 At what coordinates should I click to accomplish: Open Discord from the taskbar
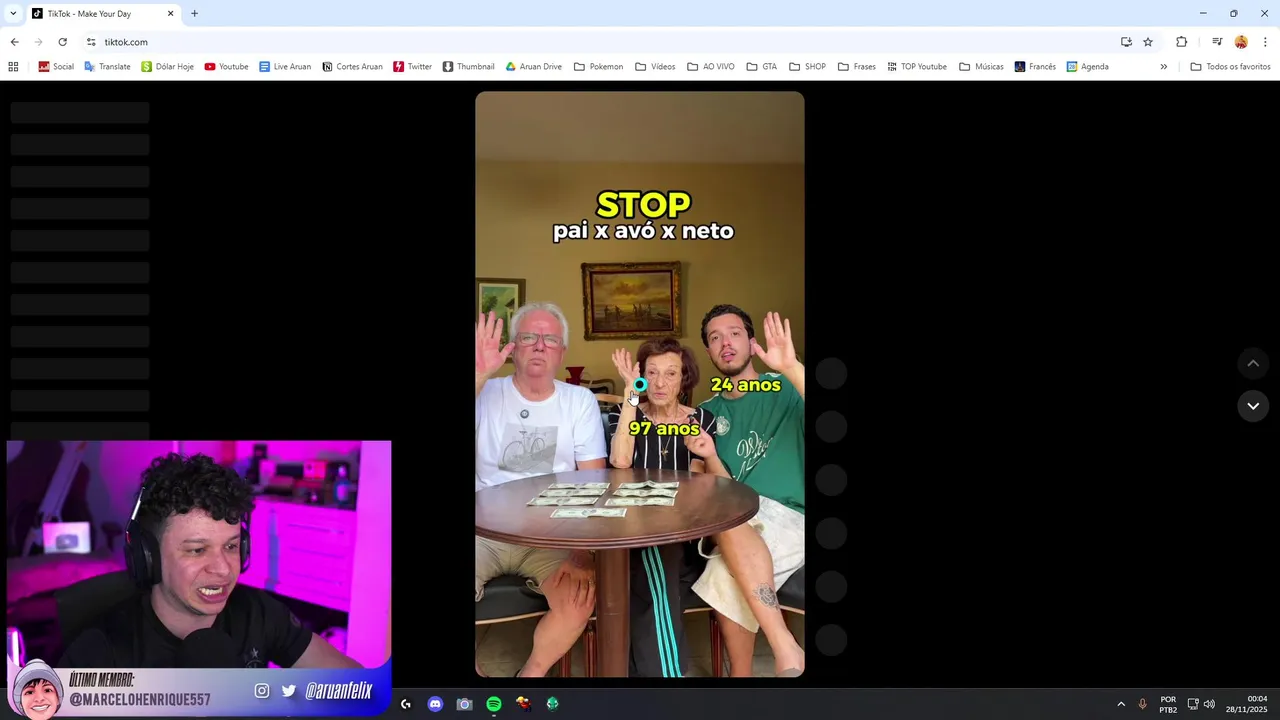tap(435, 704)
